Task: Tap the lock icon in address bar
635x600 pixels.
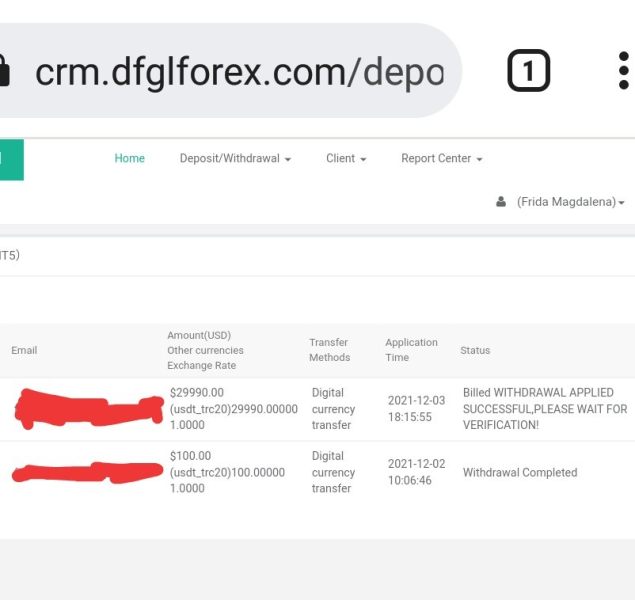Action: point(4,70)
